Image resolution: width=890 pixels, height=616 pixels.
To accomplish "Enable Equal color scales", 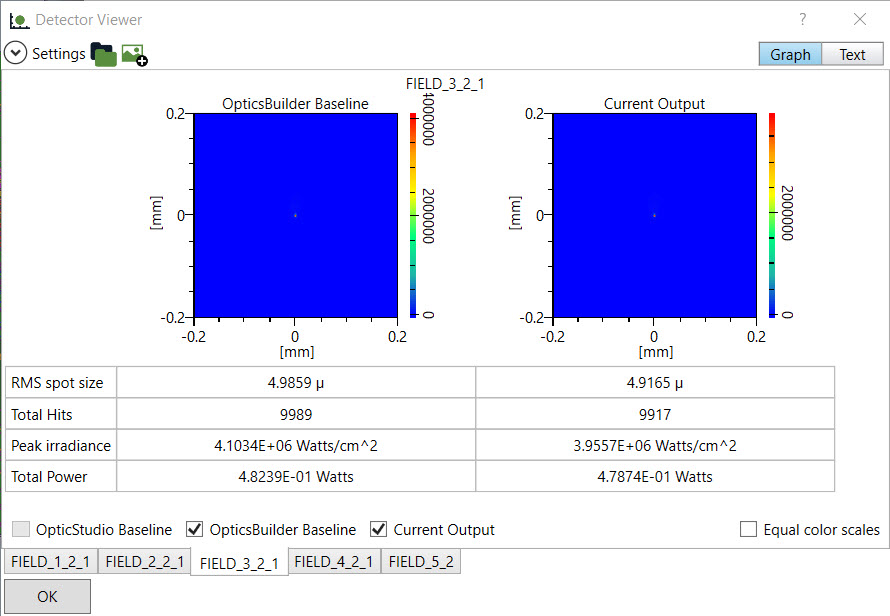I will (748, 530).
